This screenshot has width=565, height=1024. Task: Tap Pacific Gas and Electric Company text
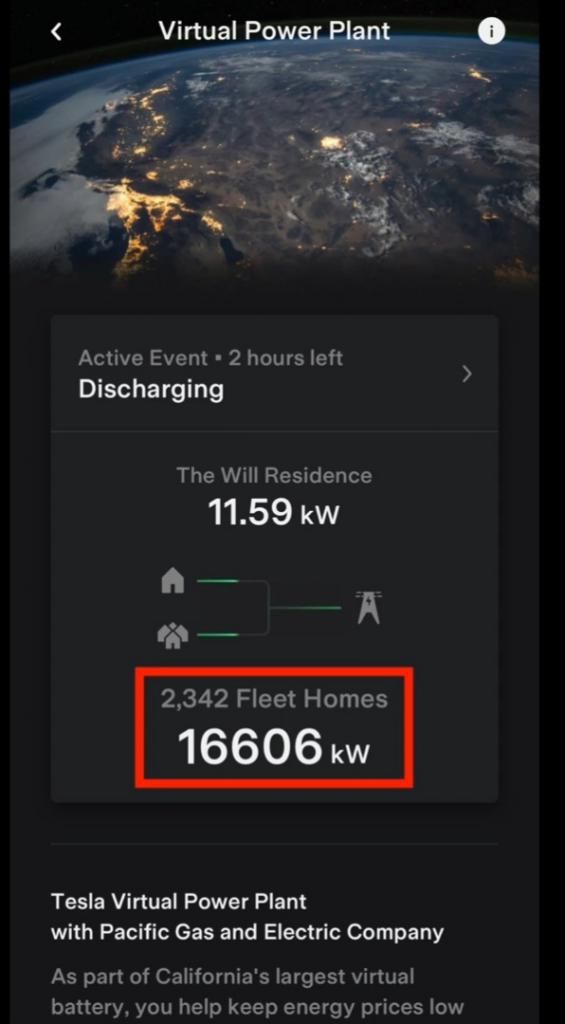click(272, 932)
